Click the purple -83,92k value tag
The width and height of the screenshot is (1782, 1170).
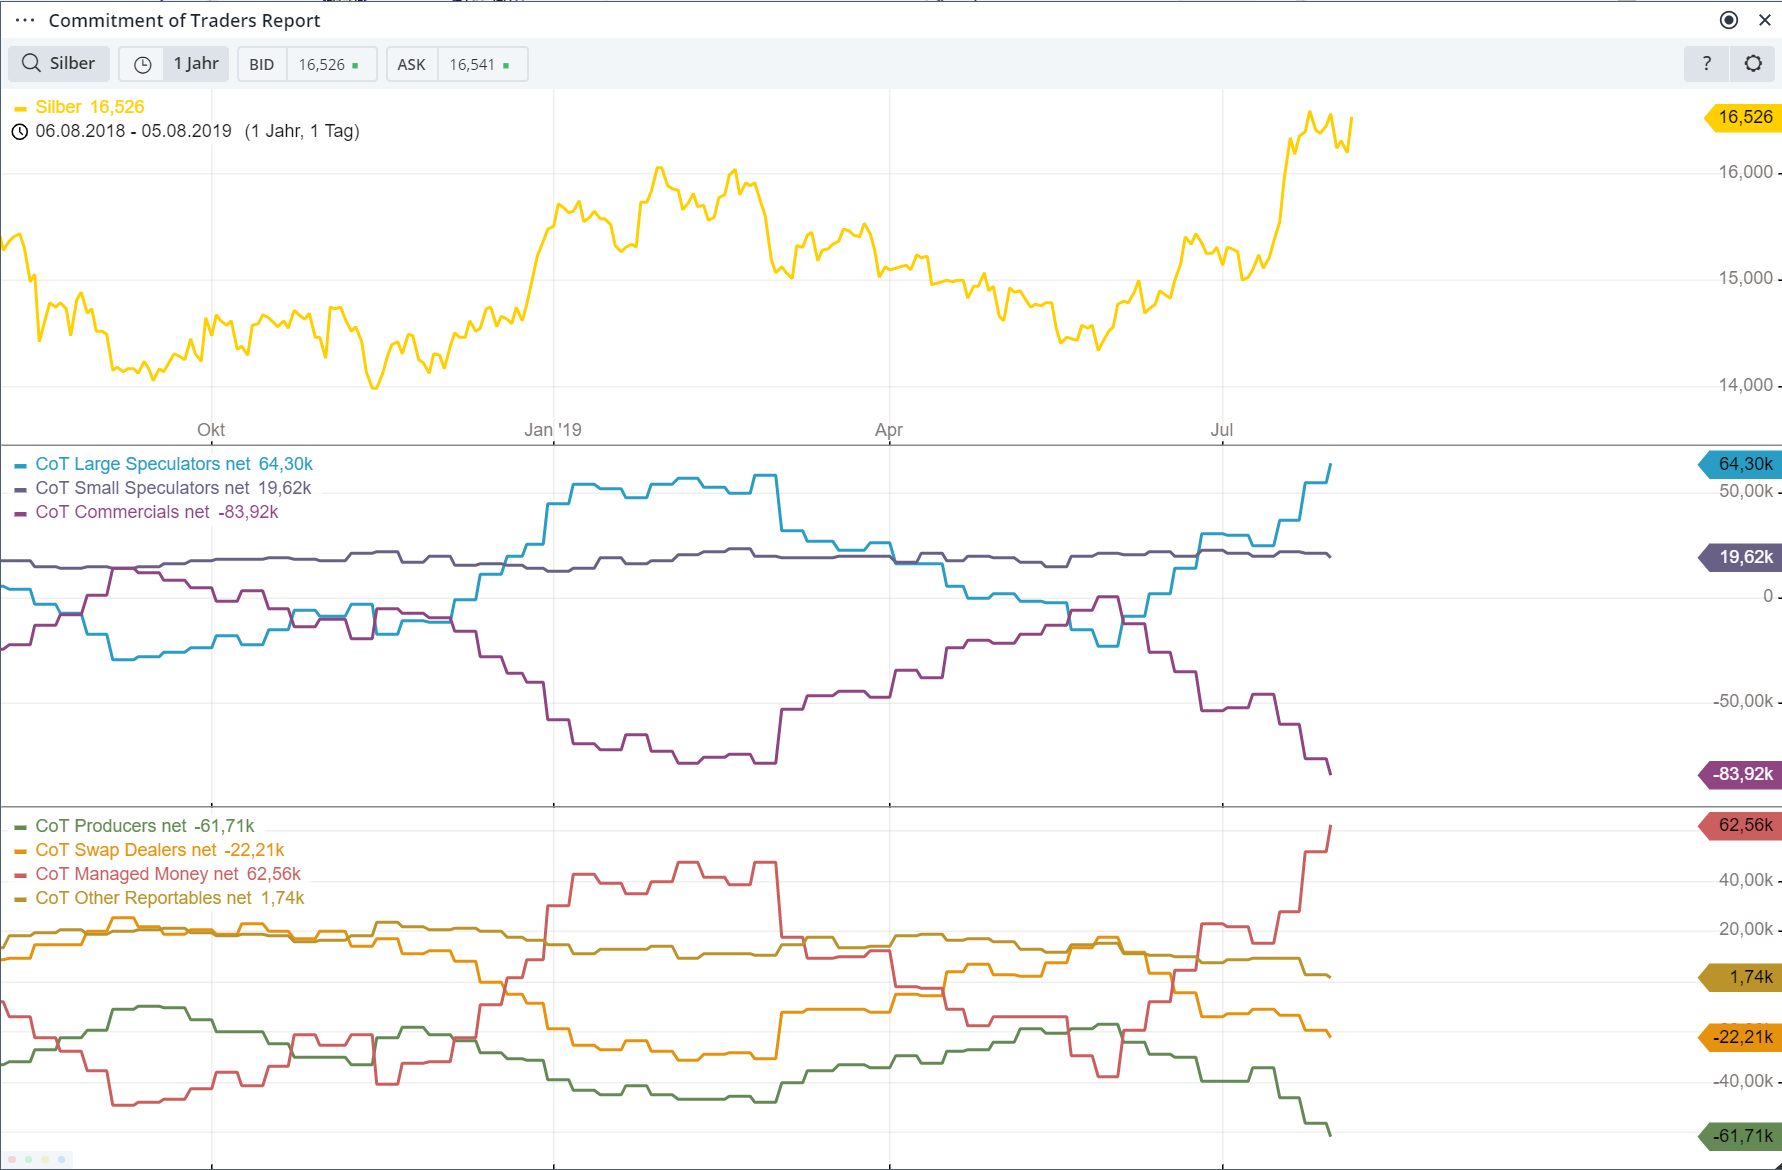(x=1741, y=774)
